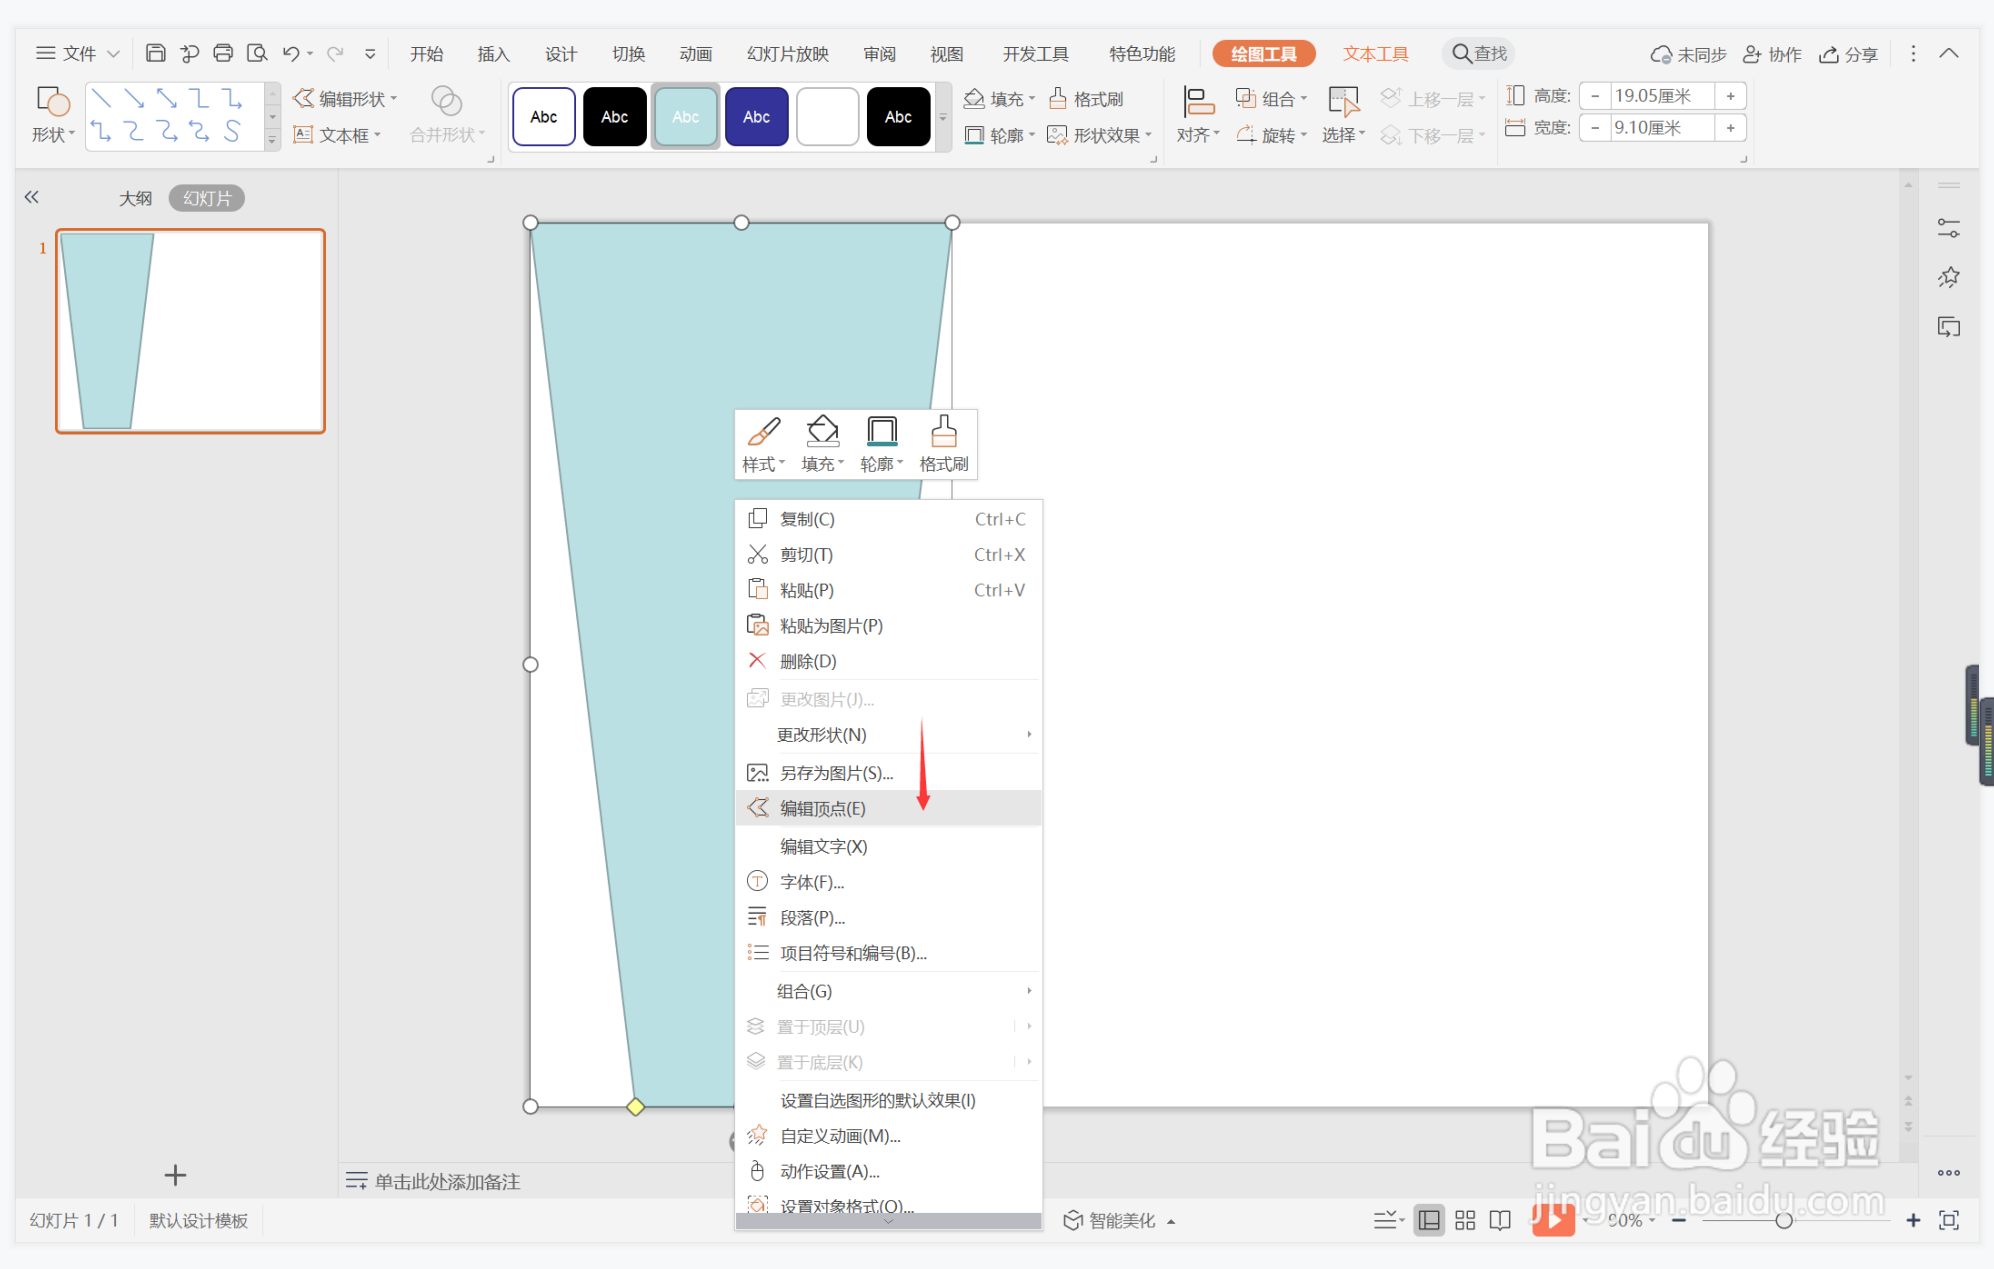Click the Edit Shape icon in ribbon

(x=345, y=99)
